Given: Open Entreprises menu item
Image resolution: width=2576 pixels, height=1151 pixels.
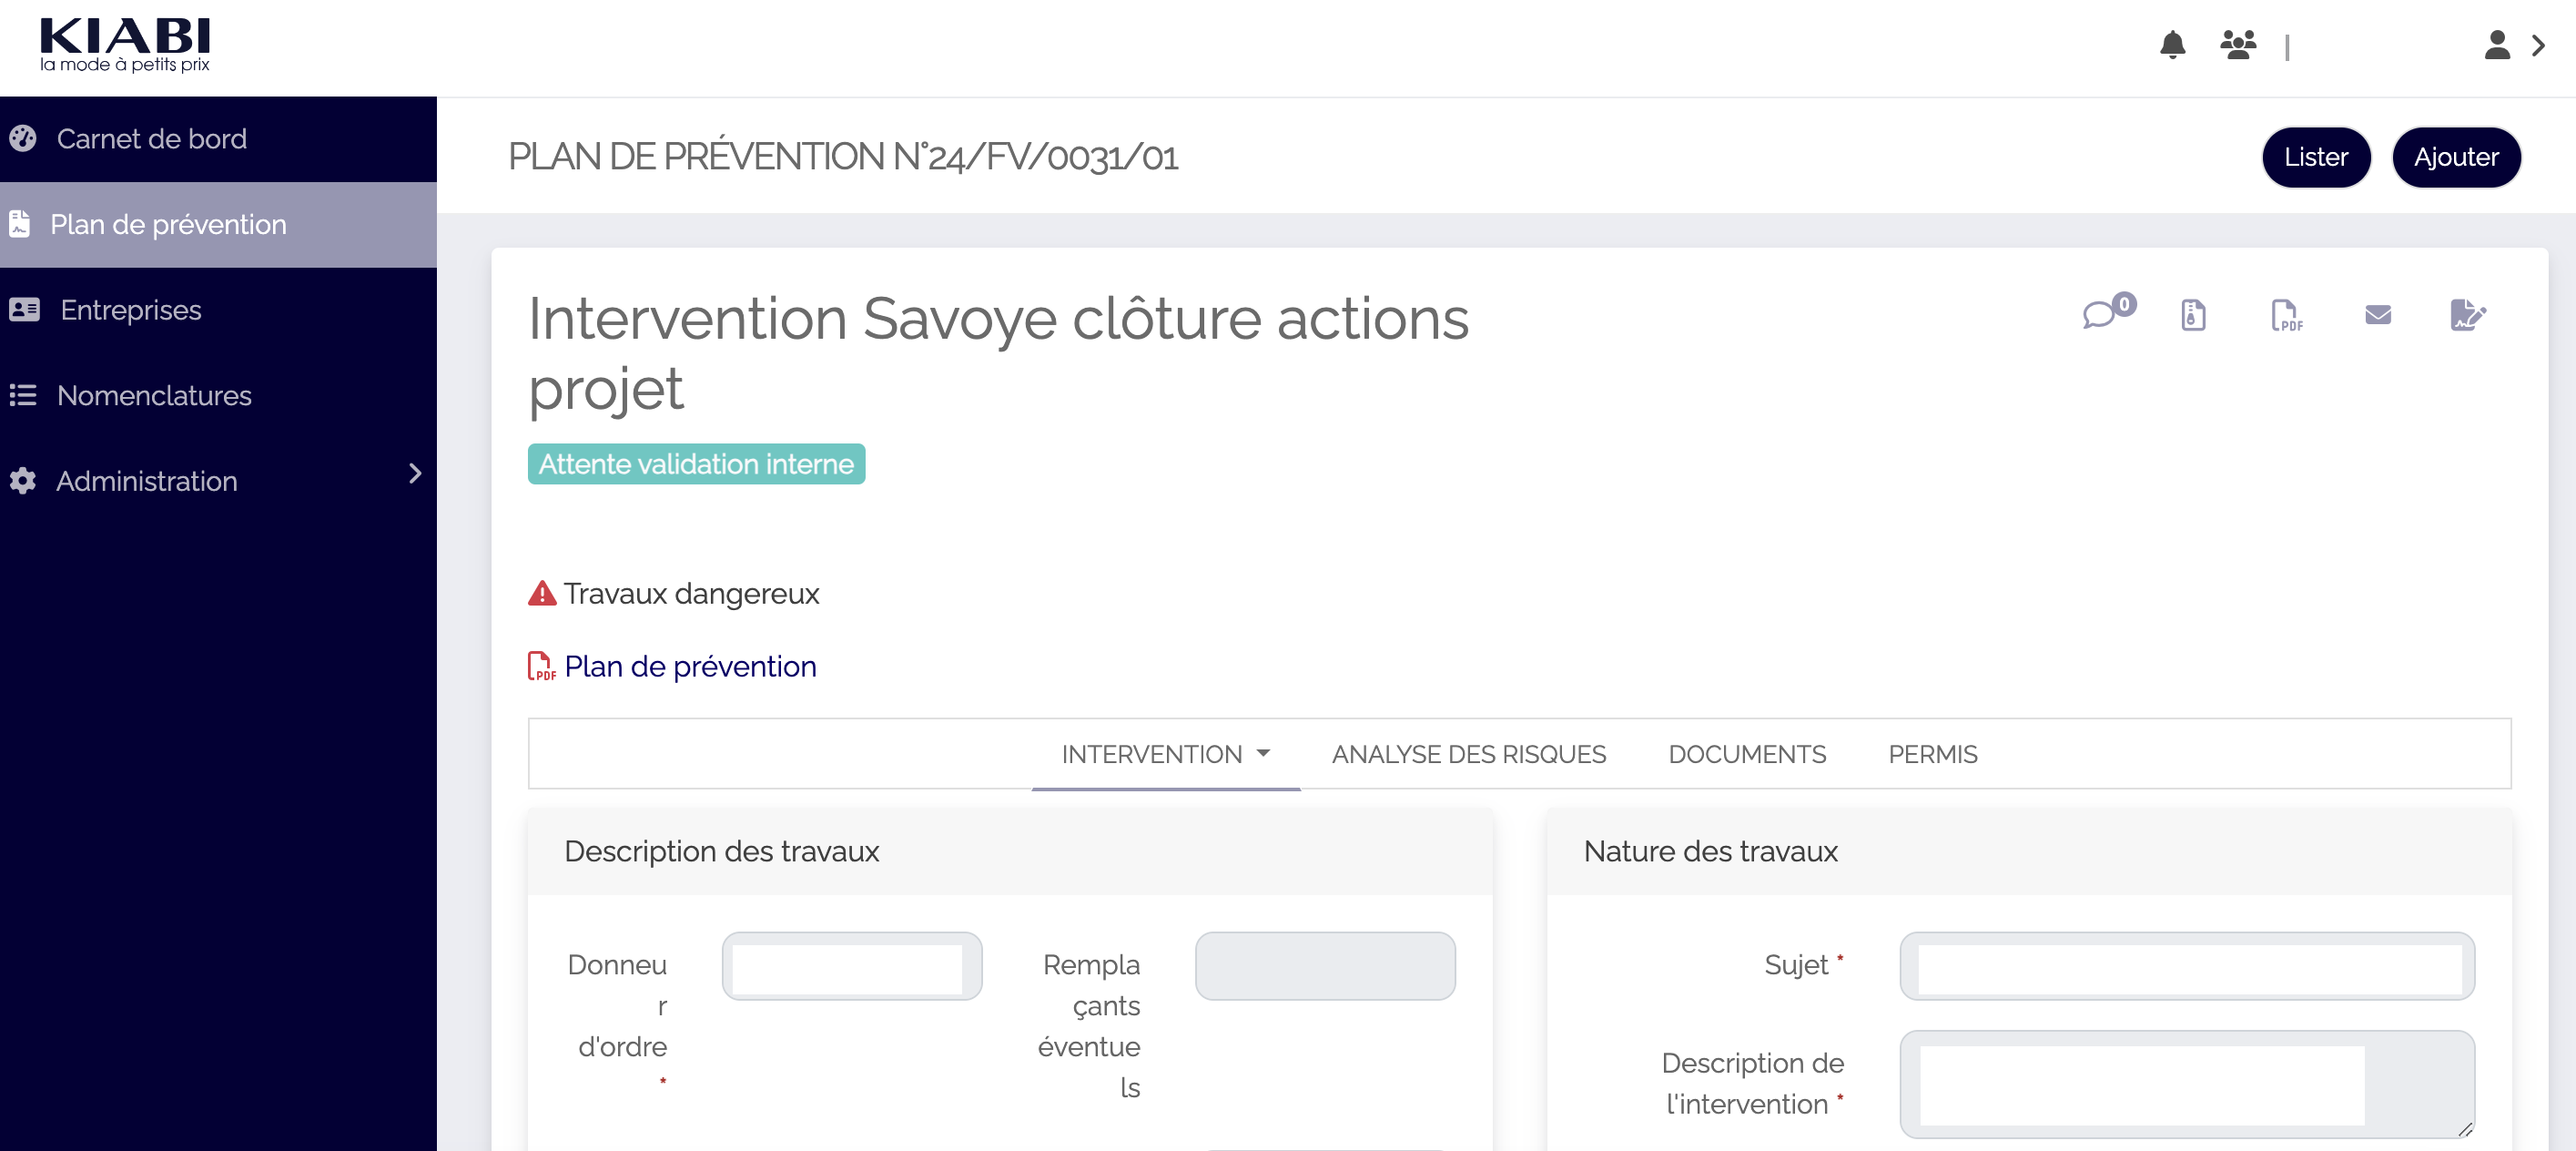Looking at the screenshot, I should tap(218, 310).
